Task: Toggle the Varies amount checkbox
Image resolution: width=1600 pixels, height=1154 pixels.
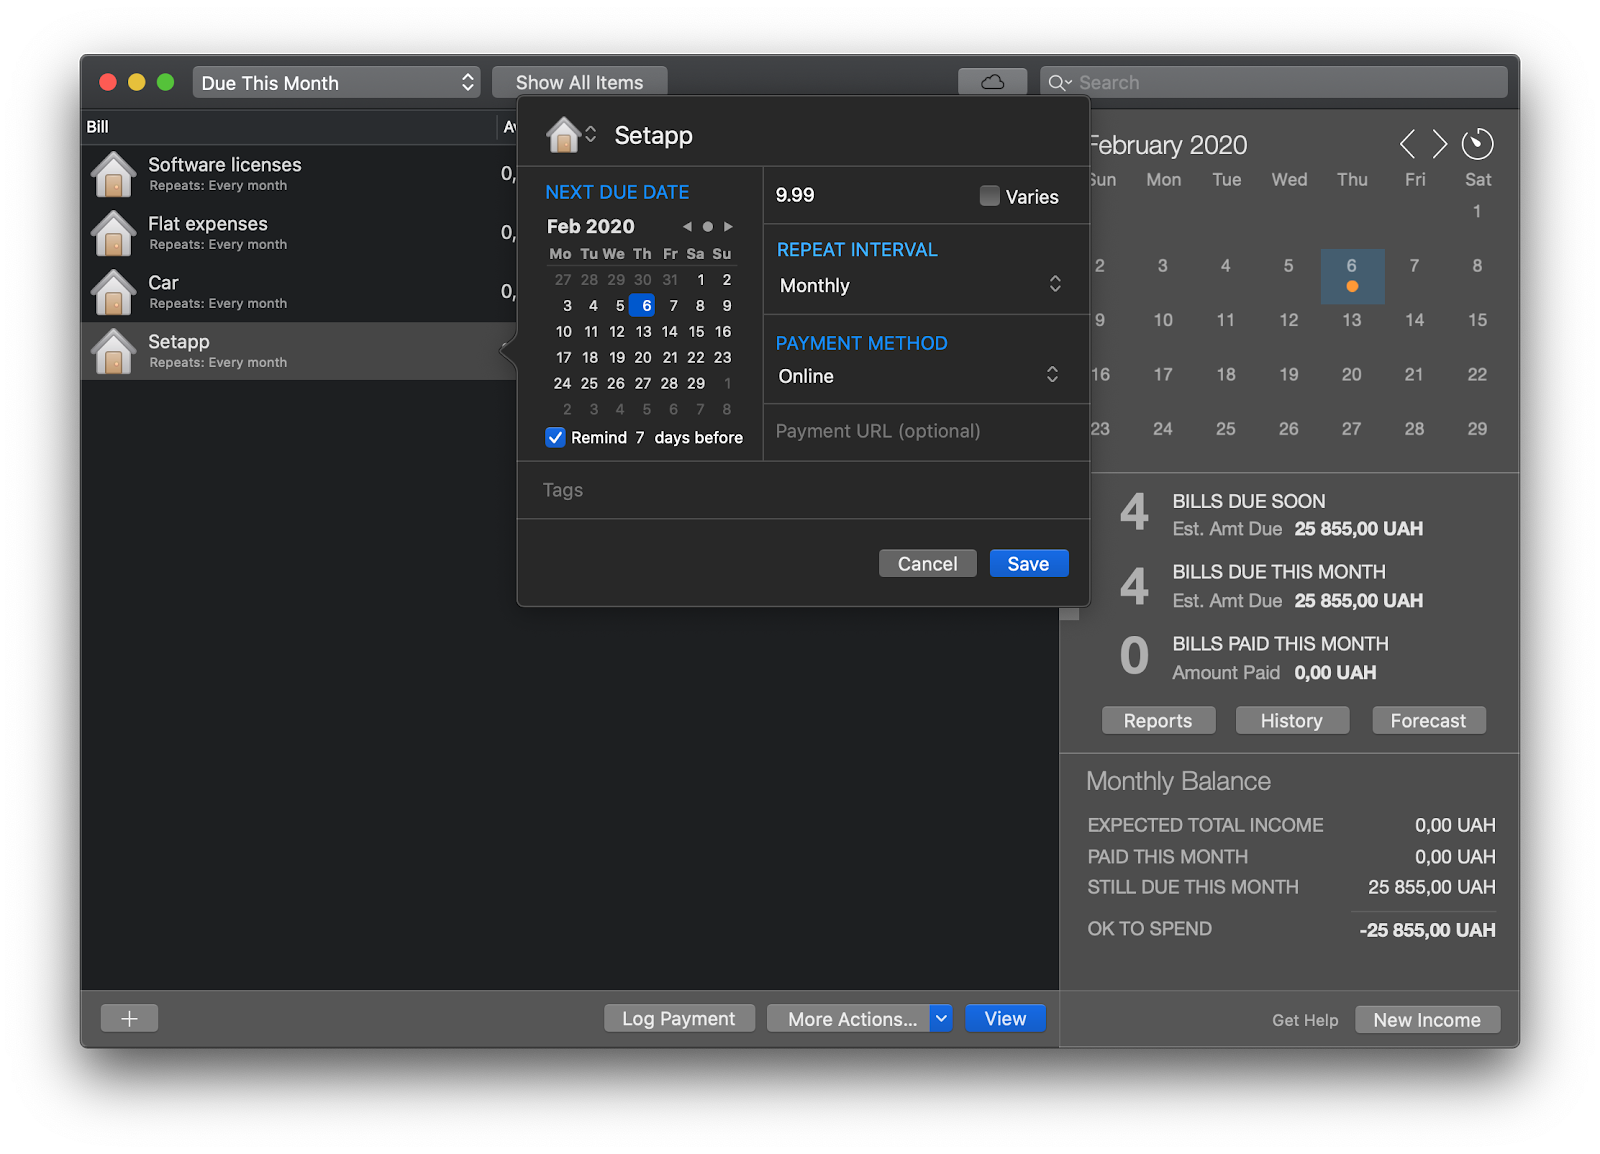Action: click(989, 196)
